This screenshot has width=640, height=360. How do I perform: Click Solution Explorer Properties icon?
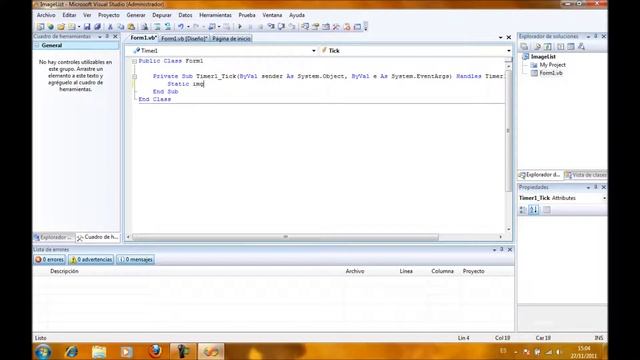(x=524, y=47)
